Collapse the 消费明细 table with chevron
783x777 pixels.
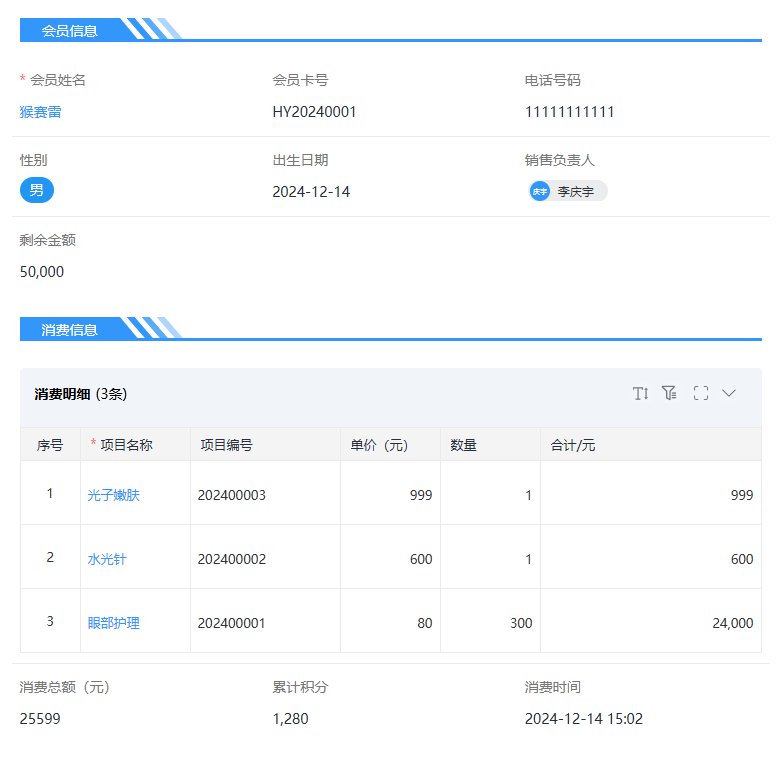(729, 393)
